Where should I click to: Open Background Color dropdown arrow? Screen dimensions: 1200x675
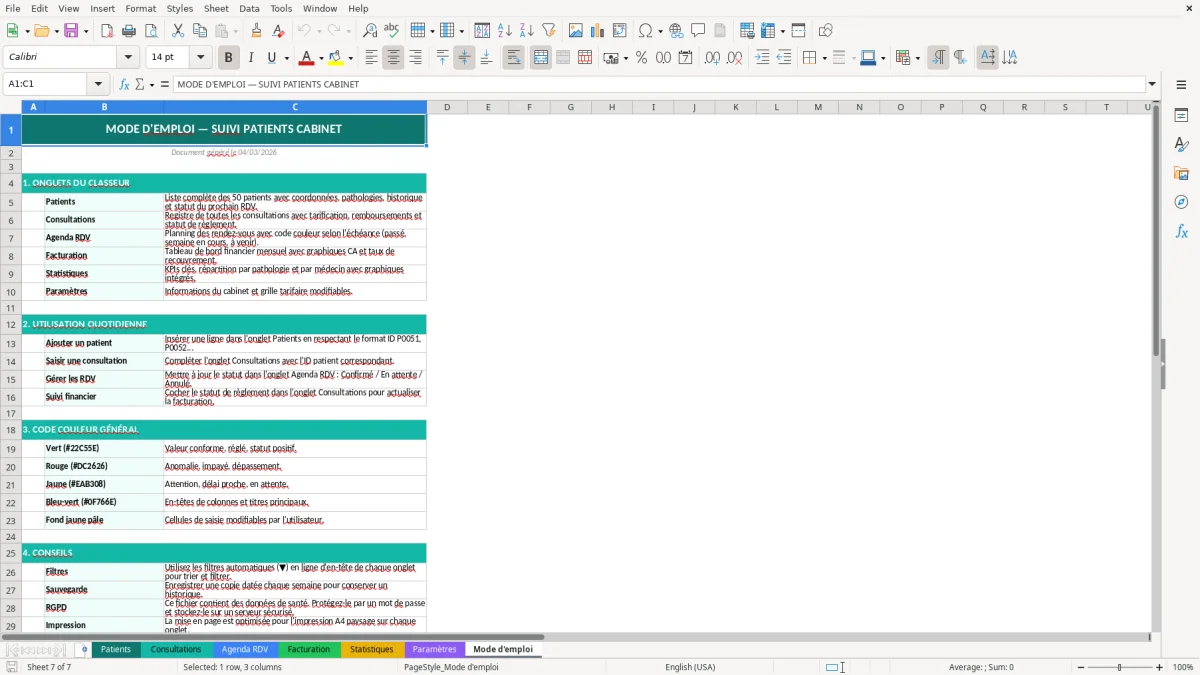coord(350,58)
